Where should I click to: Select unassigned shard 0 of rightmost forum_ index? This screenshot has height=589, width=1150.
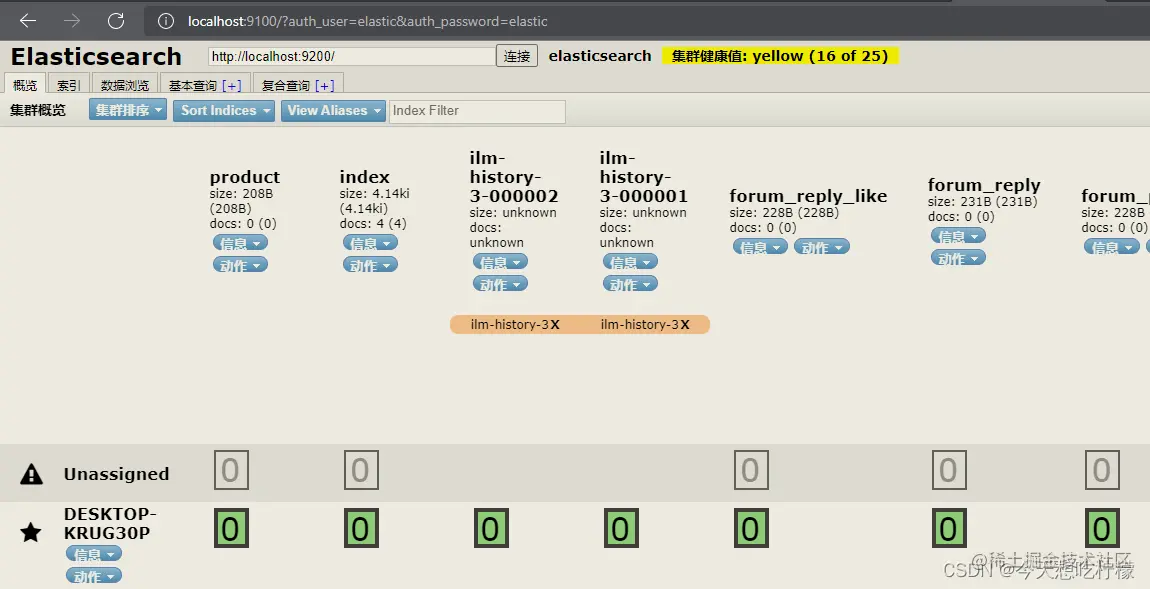click(x=1102, y=470)
